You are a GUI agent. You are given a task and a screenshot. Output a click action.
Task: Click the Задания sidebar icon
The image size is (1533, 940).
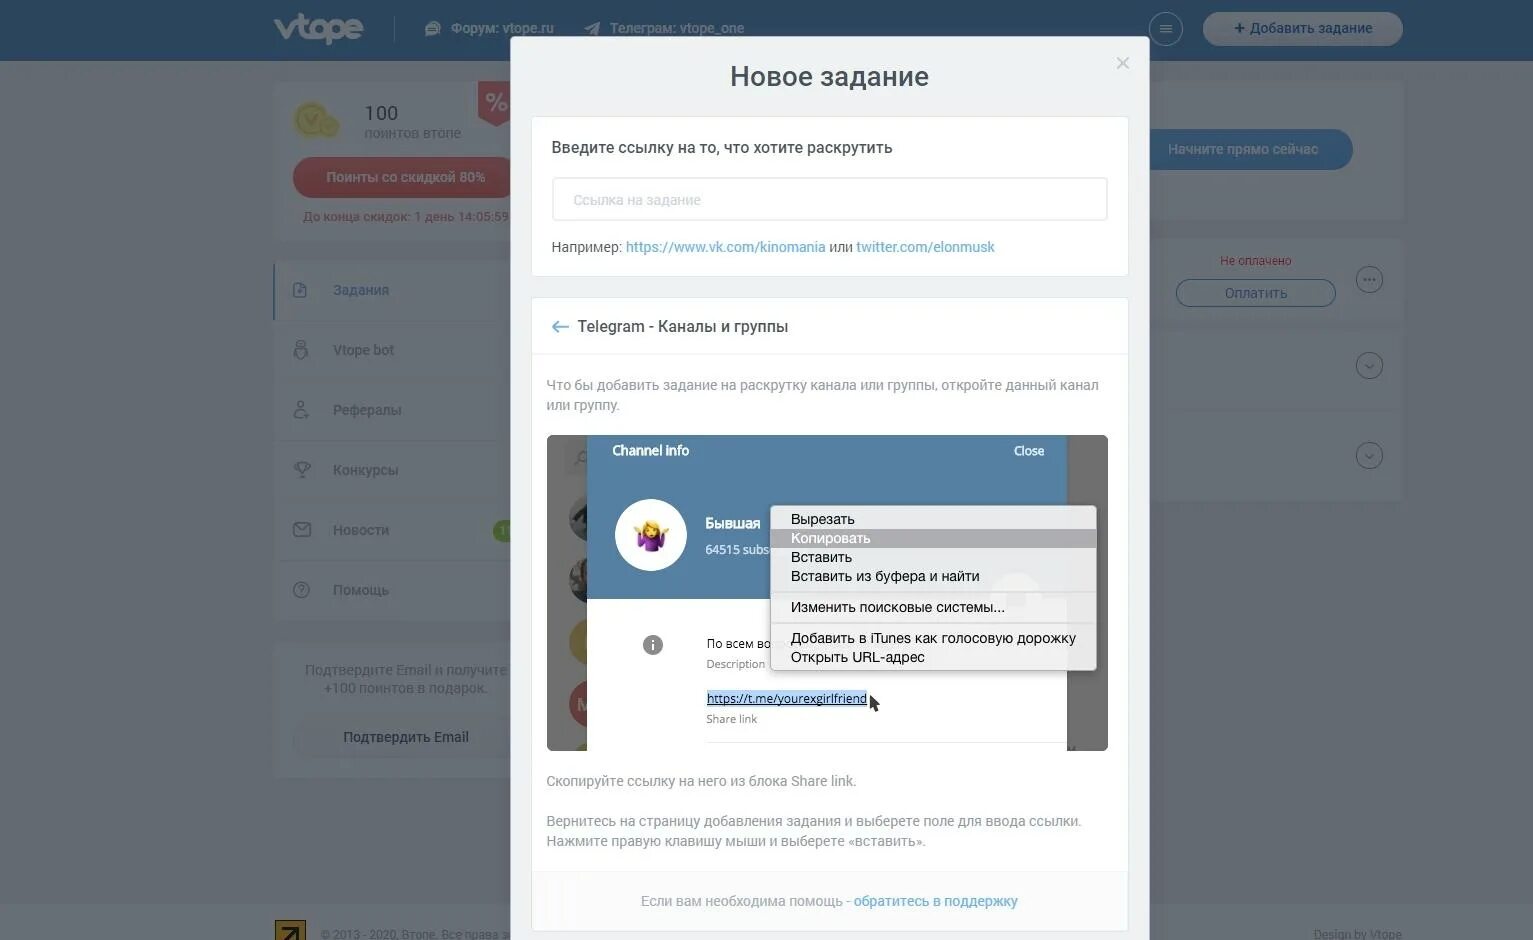(300, 290)
